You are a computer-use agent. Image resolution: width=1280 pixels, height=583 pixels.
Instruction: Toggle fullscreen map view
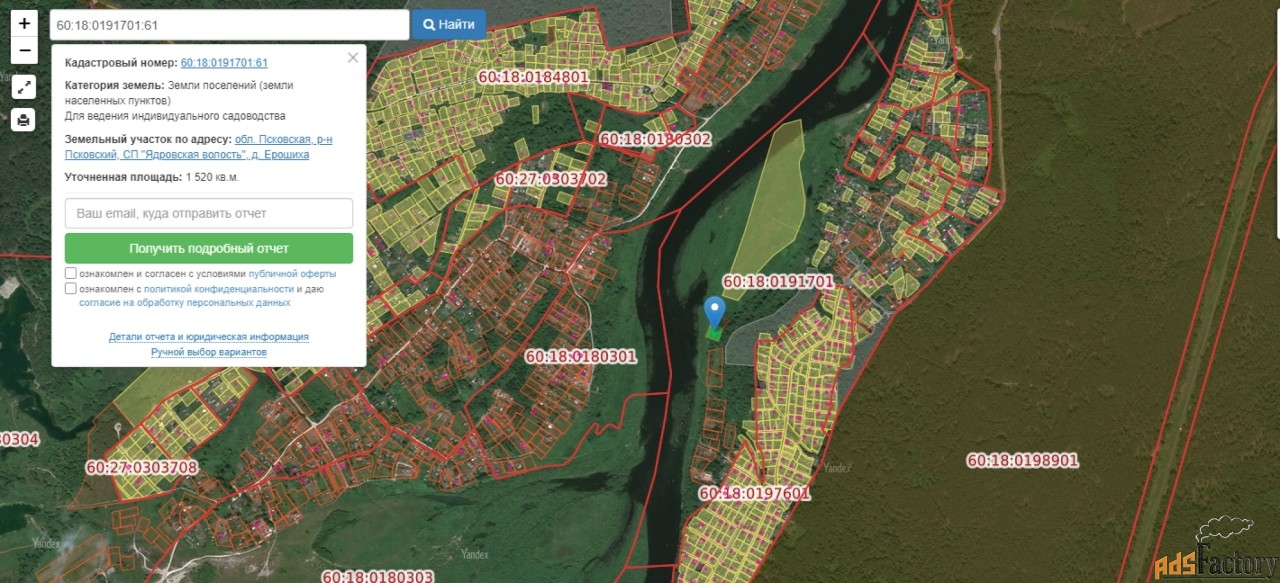(x=24, y=87)
